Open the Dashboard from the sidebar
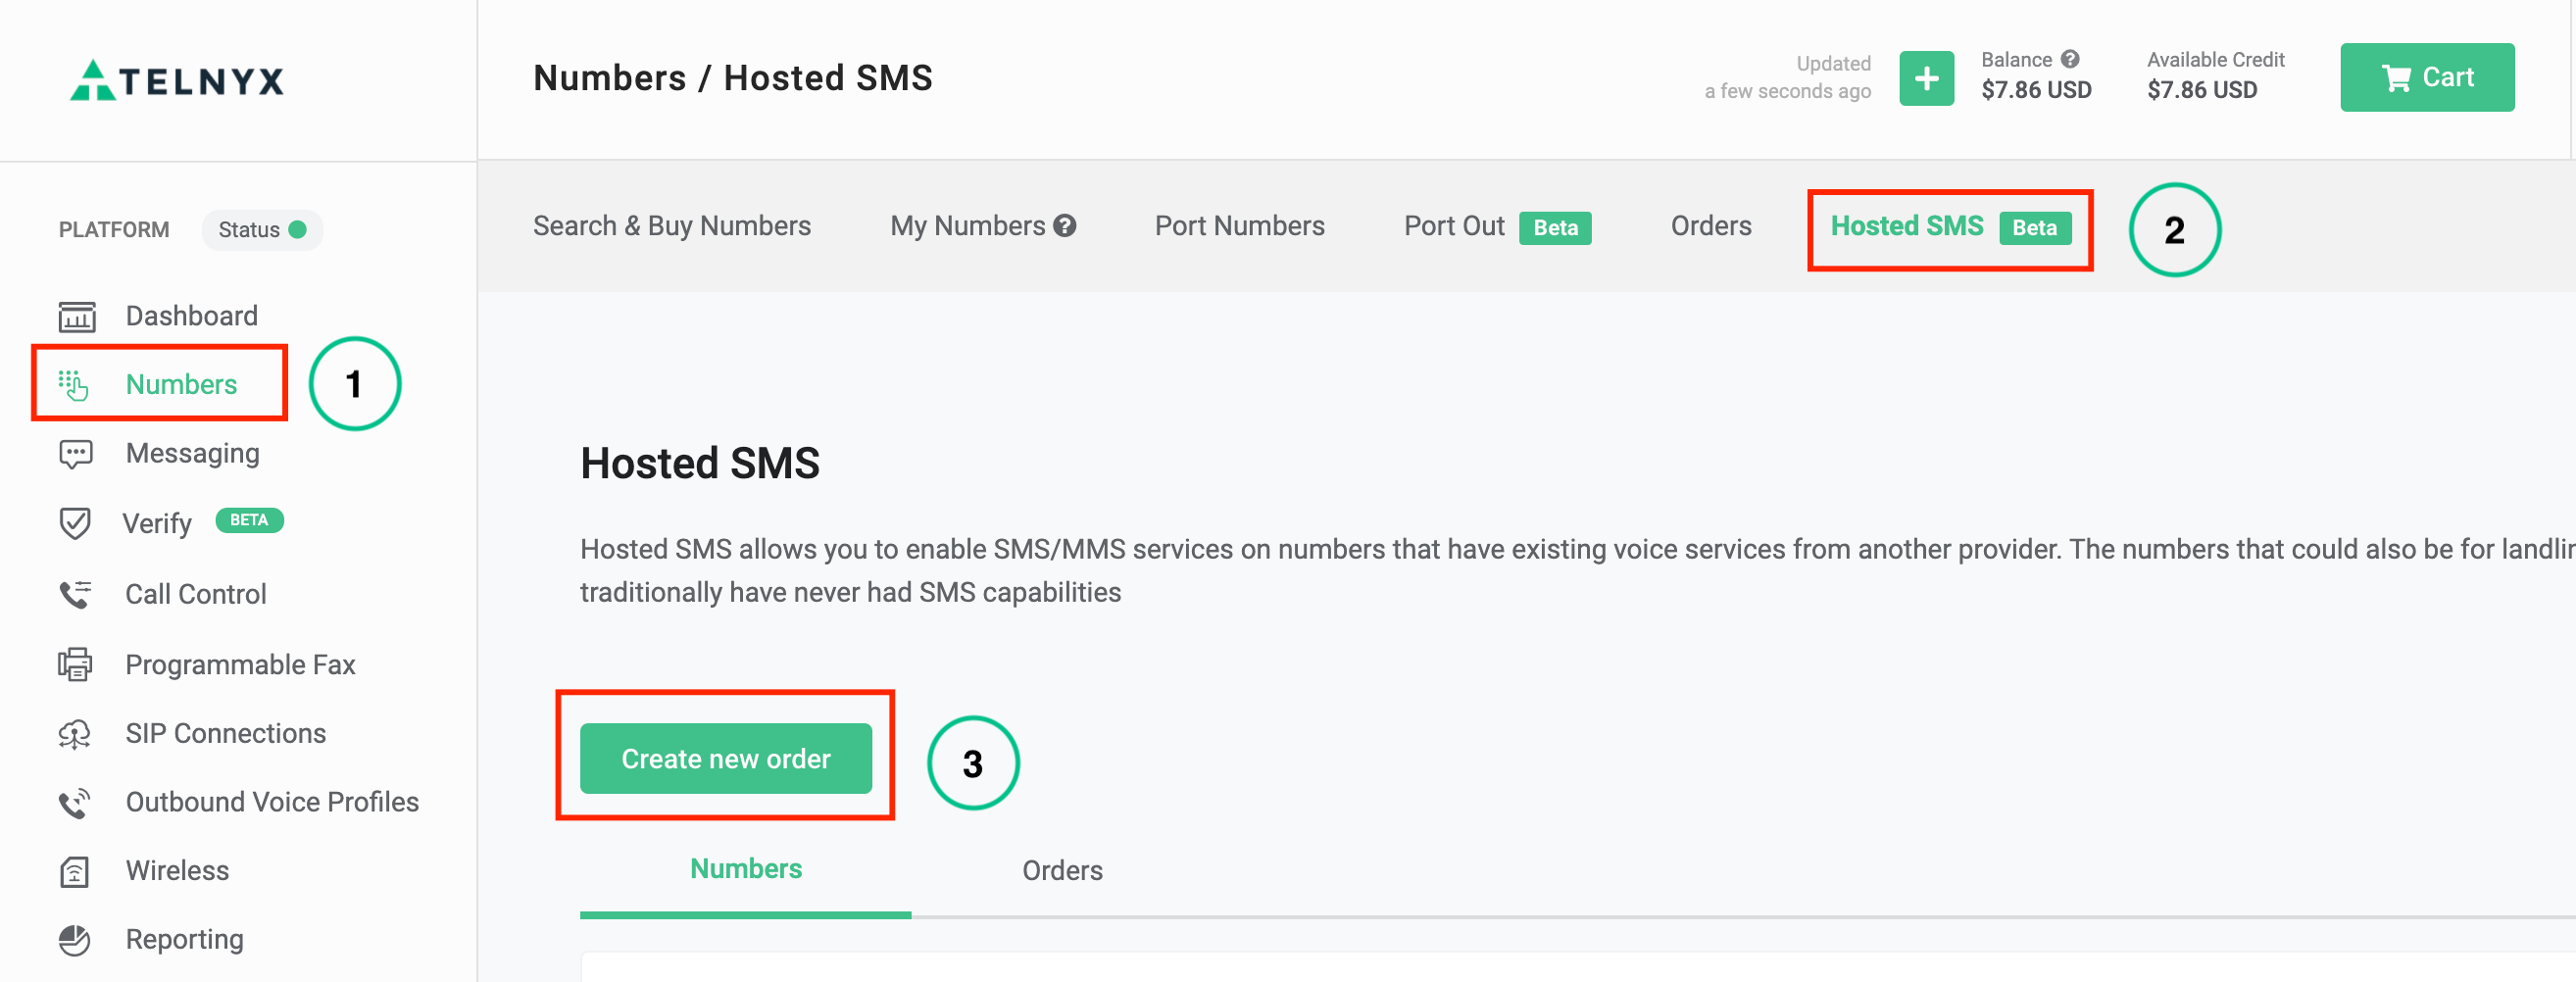The image size is (2576, 982). coord(191,314)
